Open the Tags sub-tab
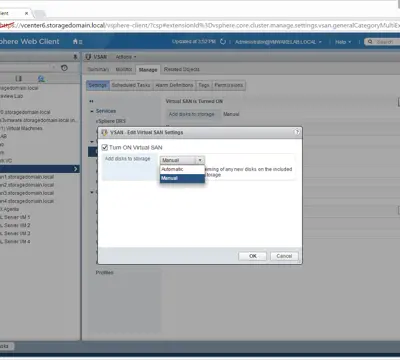Image resolution: width=400 pixels, height=360 pixels. tap(204, 85)
